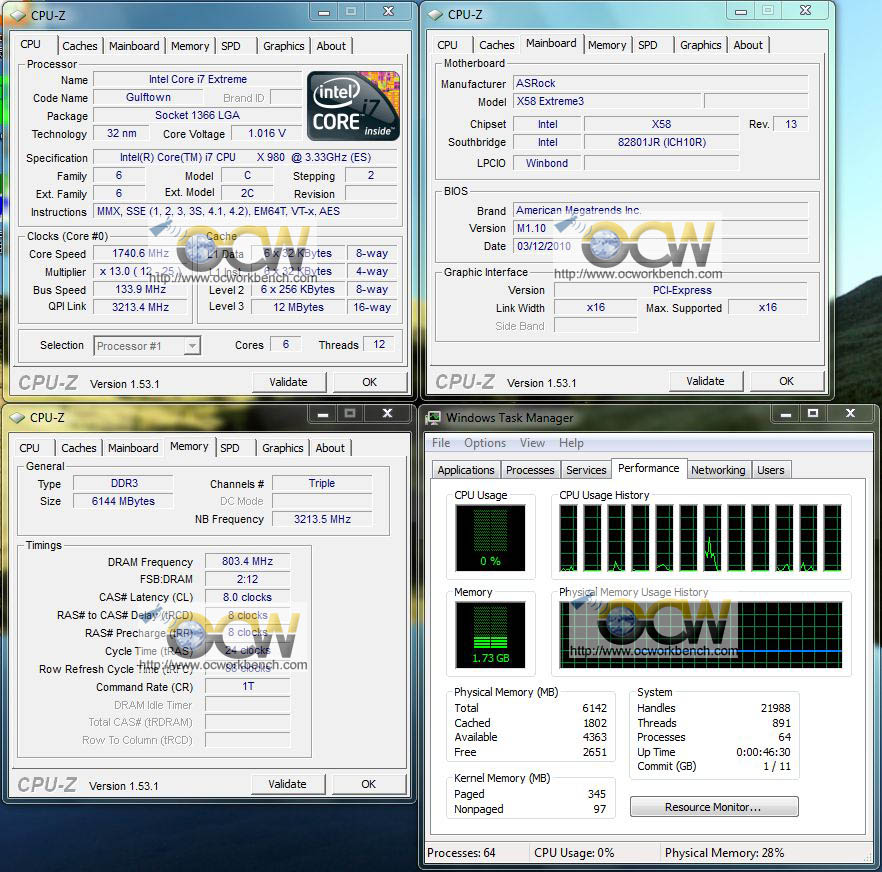The image size is (882, 872).
Task: Click Package value Socket 1366 LGA
Action: (197, 115)
